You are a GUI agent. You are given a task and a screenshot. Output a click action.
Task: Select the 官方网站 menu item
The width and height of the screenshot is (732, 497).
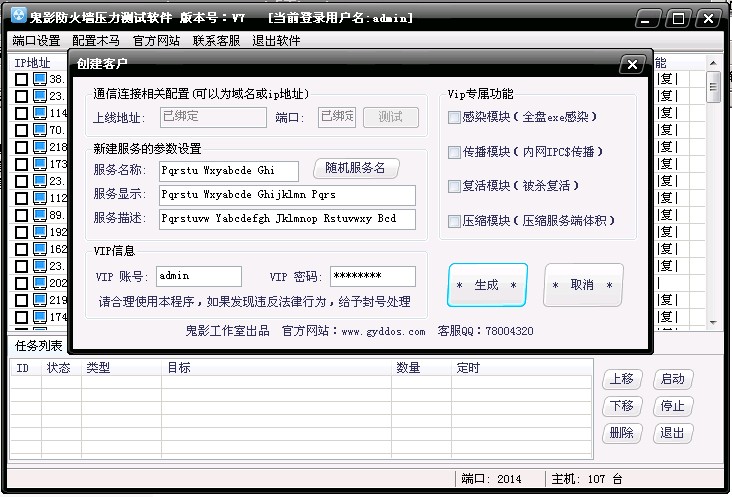(156, 41)
